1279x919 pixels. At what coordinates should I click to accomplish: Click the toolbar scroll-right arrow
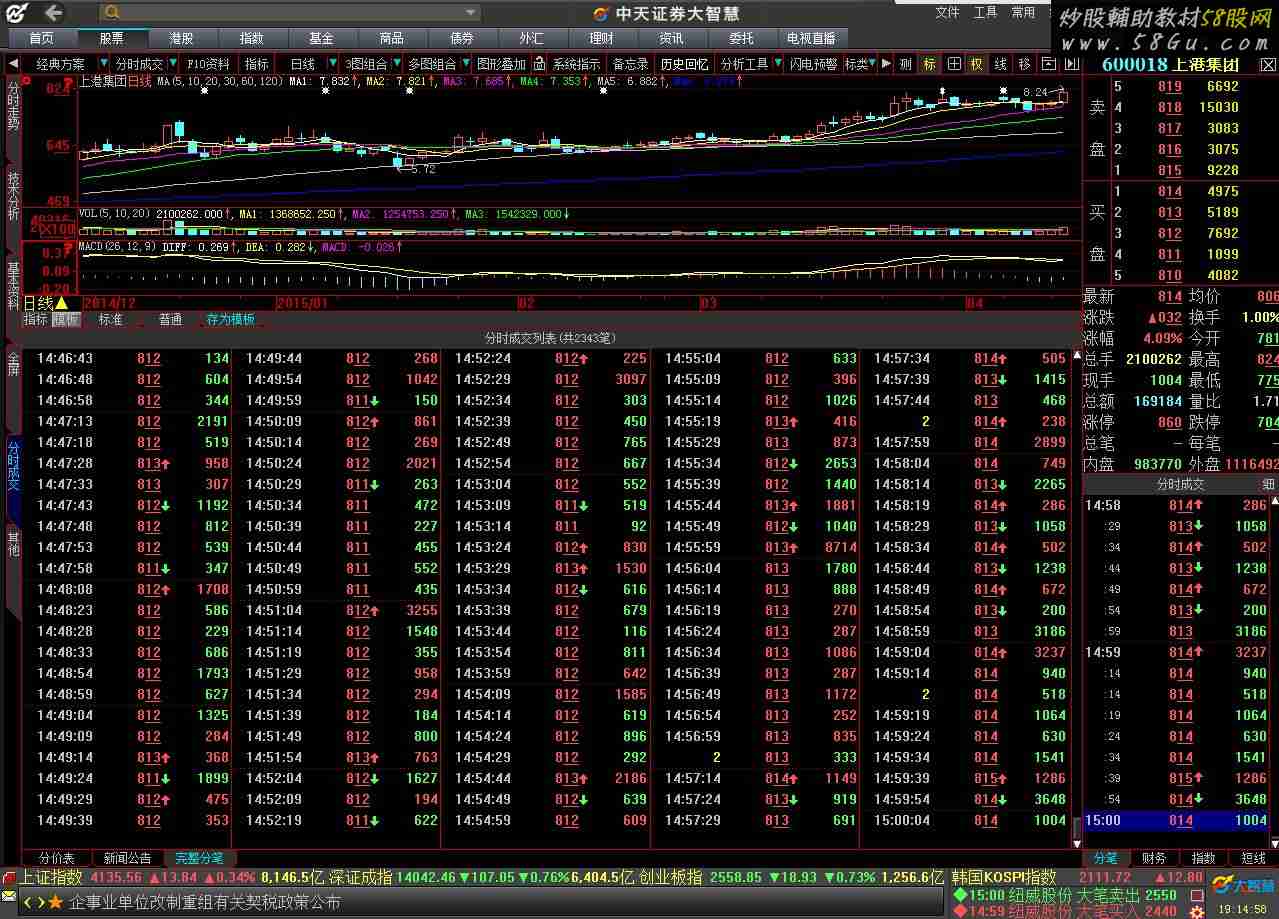pyautogui.click(x=886, y=64)
